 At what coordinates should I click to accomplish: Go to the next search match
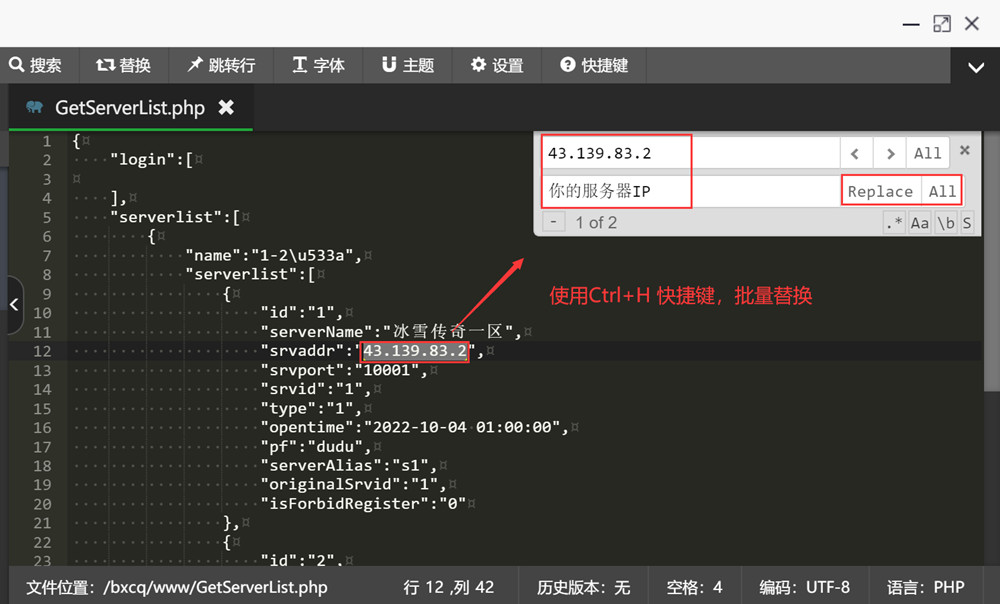(889, 153)
